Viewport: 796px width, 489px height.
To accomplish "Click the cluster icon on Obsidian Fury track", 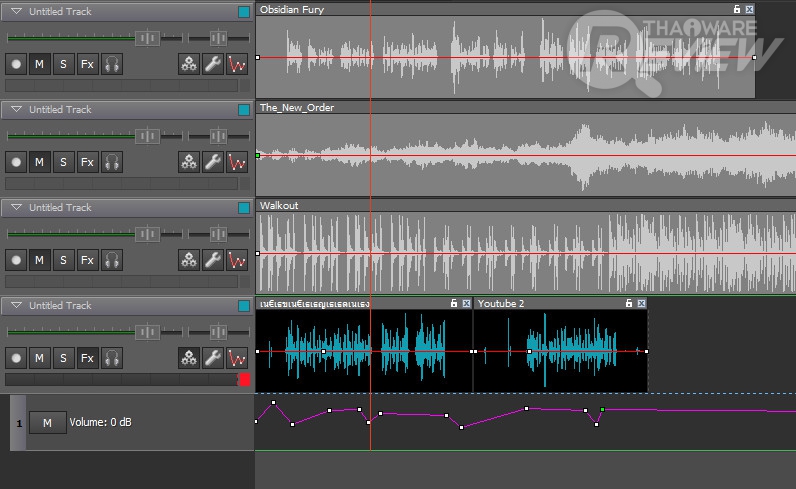I will pyautogui.click(x=189, y=64).
